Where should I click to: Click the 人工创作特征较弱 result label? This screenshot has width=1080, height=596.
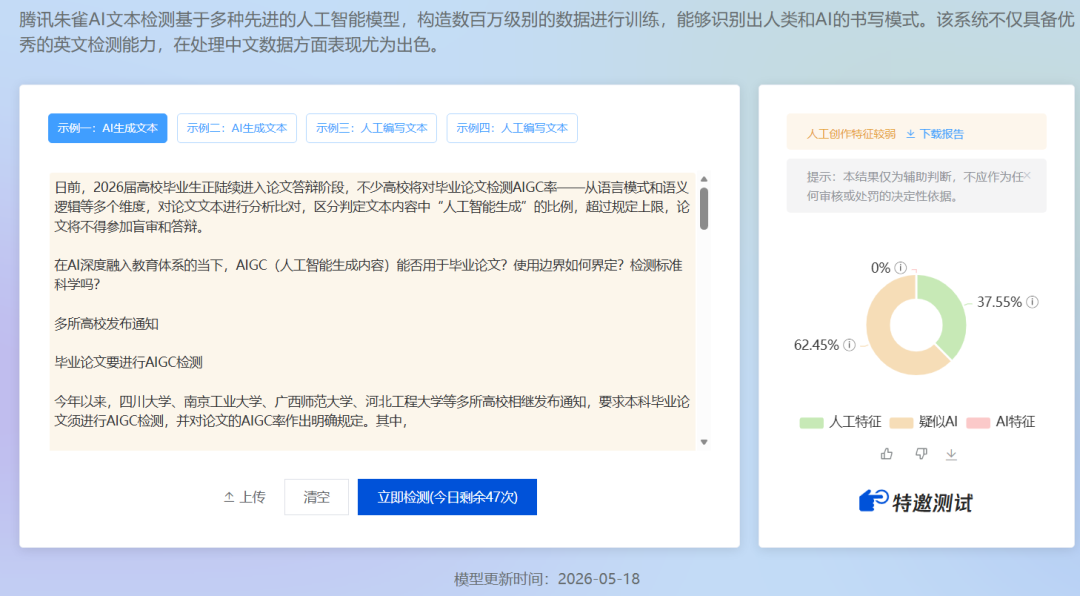[x=851, y=134]
